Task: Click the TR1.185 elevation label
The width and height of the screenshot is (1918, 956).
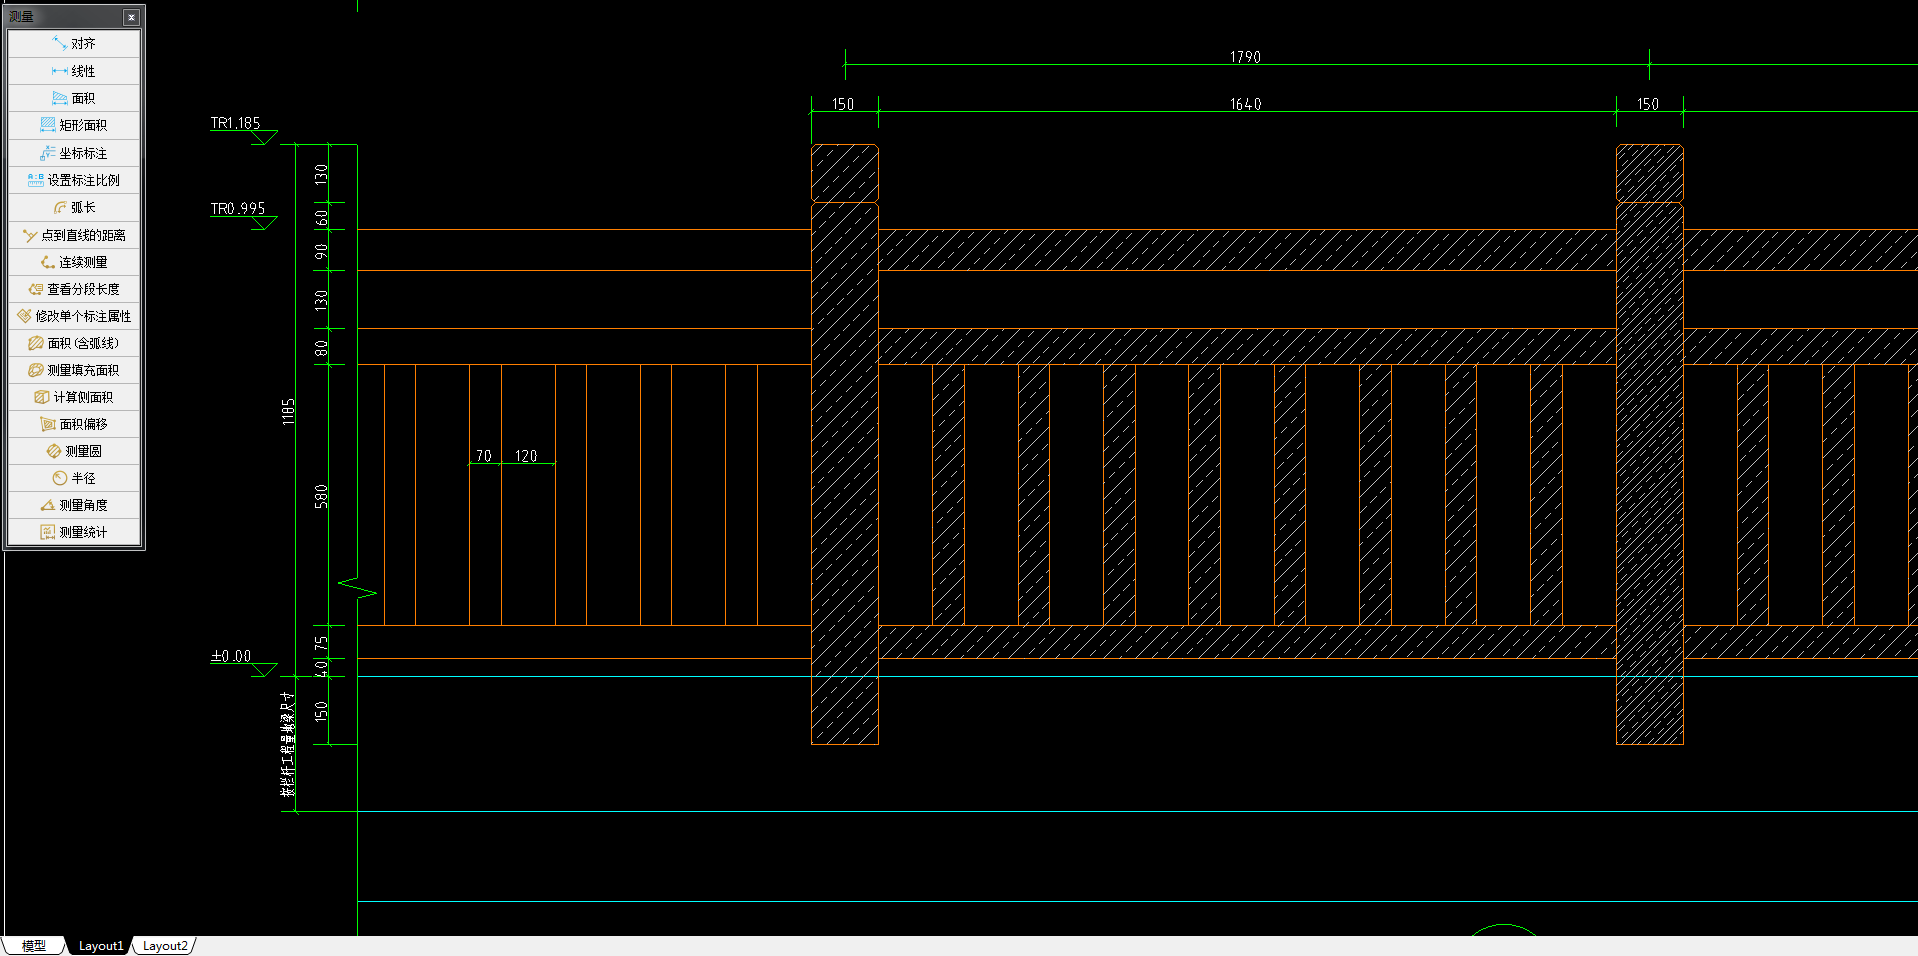Action: coord(235,123)
